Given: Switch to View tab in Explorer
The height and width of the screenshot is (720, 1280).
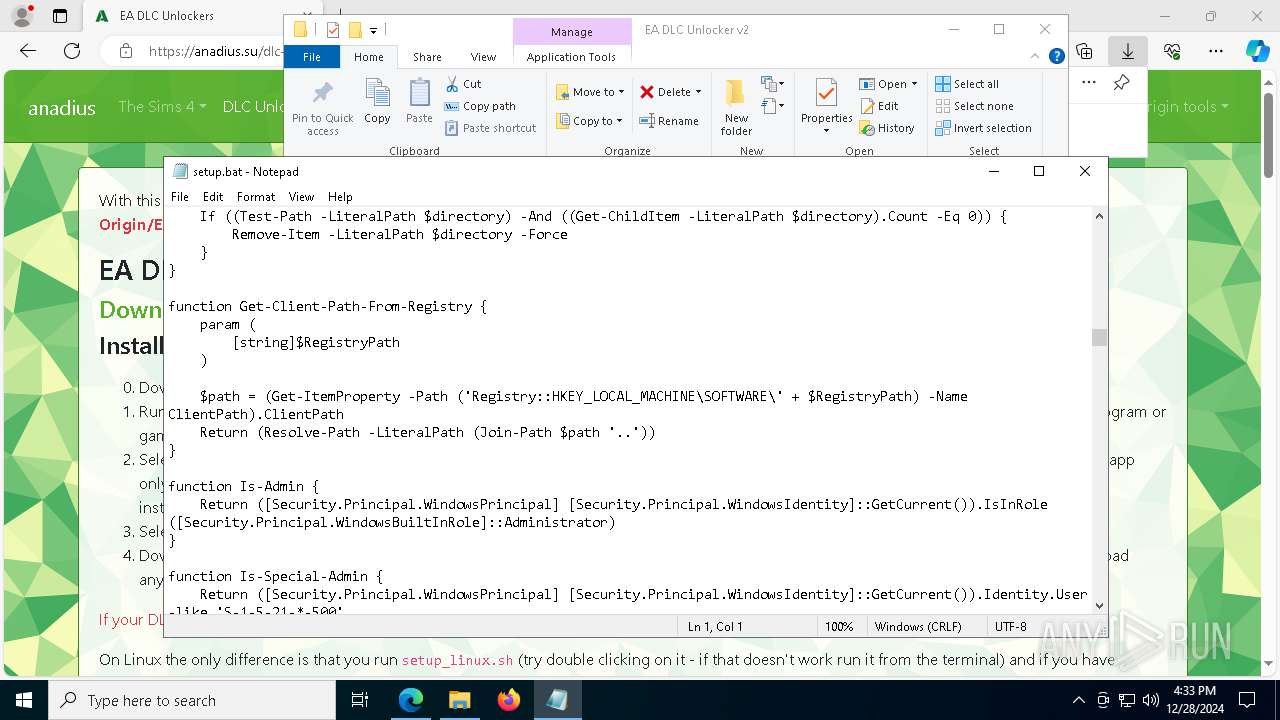Looking at the screenshot, I should [483, 57].
